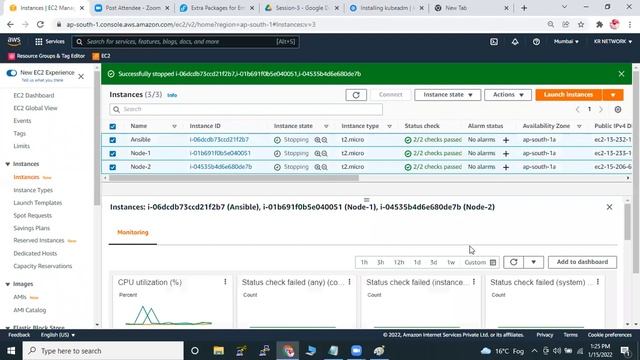This screenshot has width=640, height=360.
Task: Open EC2 Dashboard in the sidebar
Action: click(x=33, y=96)
